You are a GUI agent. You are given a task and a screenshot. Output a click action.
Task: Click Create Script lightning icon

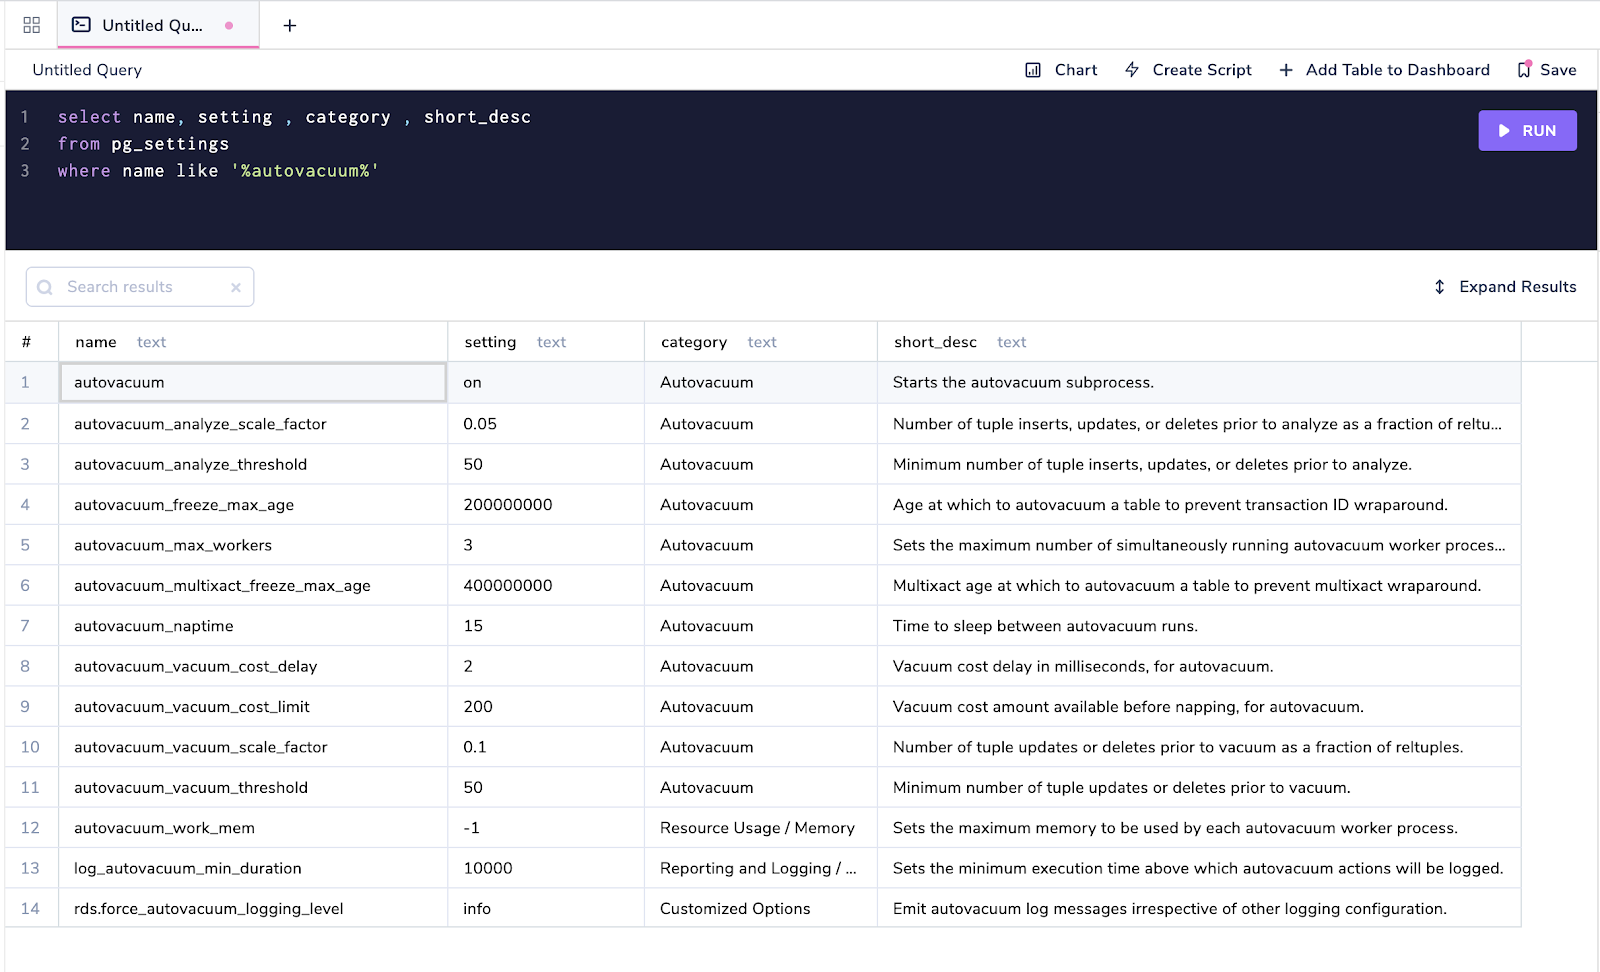pos(1132,70)
